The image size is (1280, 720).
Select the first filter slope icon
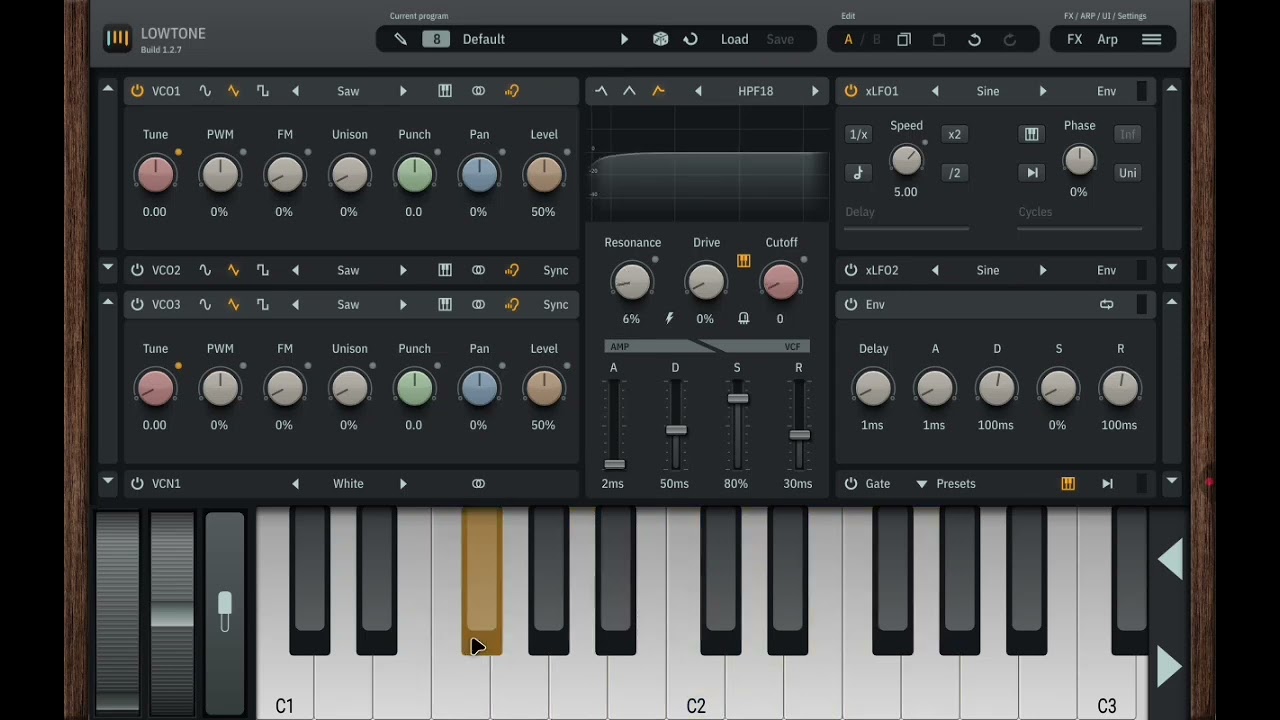coord(601,91)
